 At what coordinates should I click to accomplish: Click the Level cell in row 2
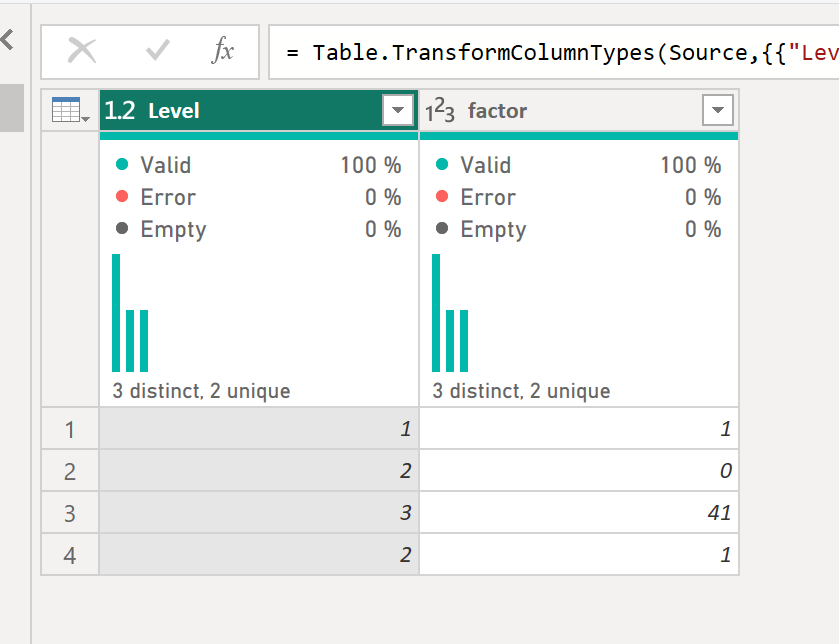click(259, 471)
